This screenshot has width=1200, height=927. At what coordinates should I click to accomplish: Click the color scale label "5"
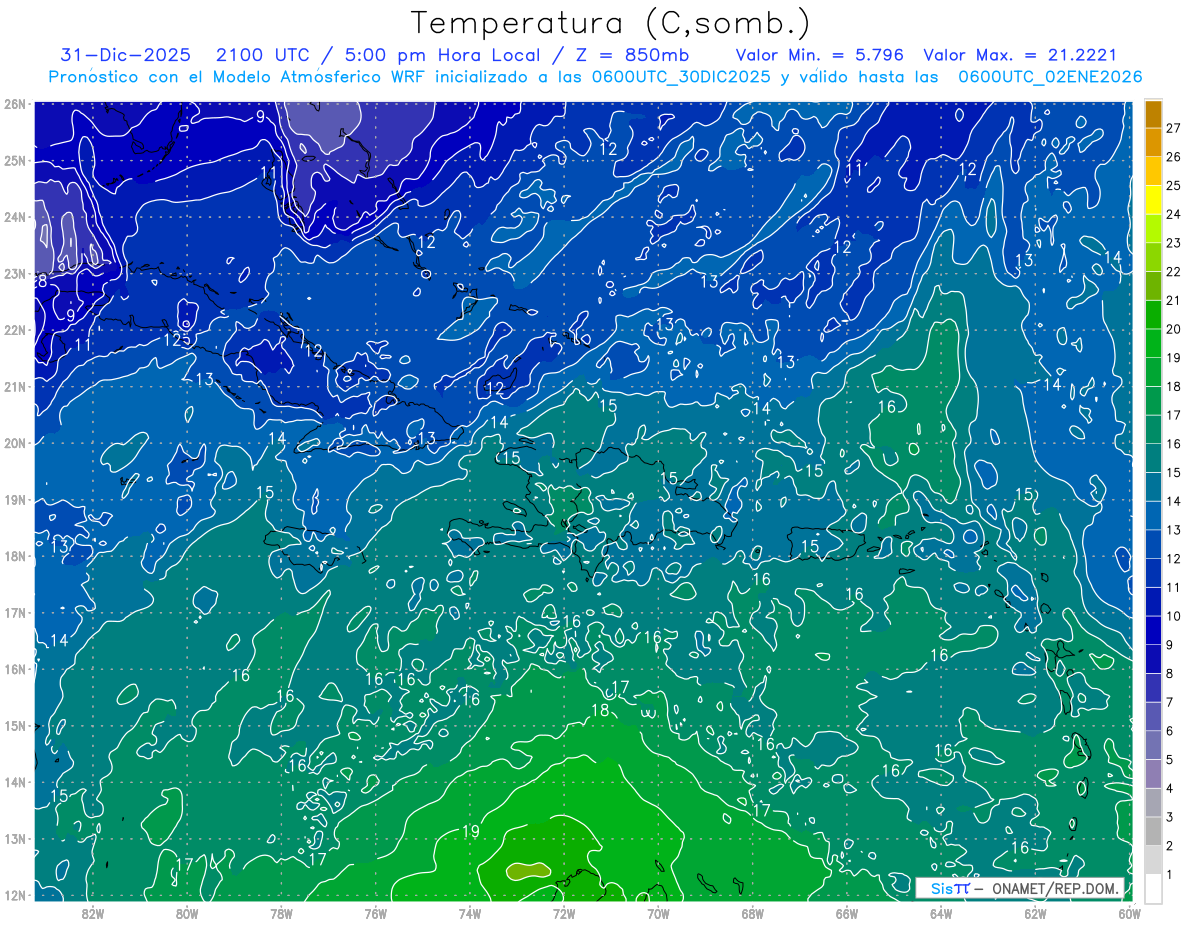(1169, 760)
